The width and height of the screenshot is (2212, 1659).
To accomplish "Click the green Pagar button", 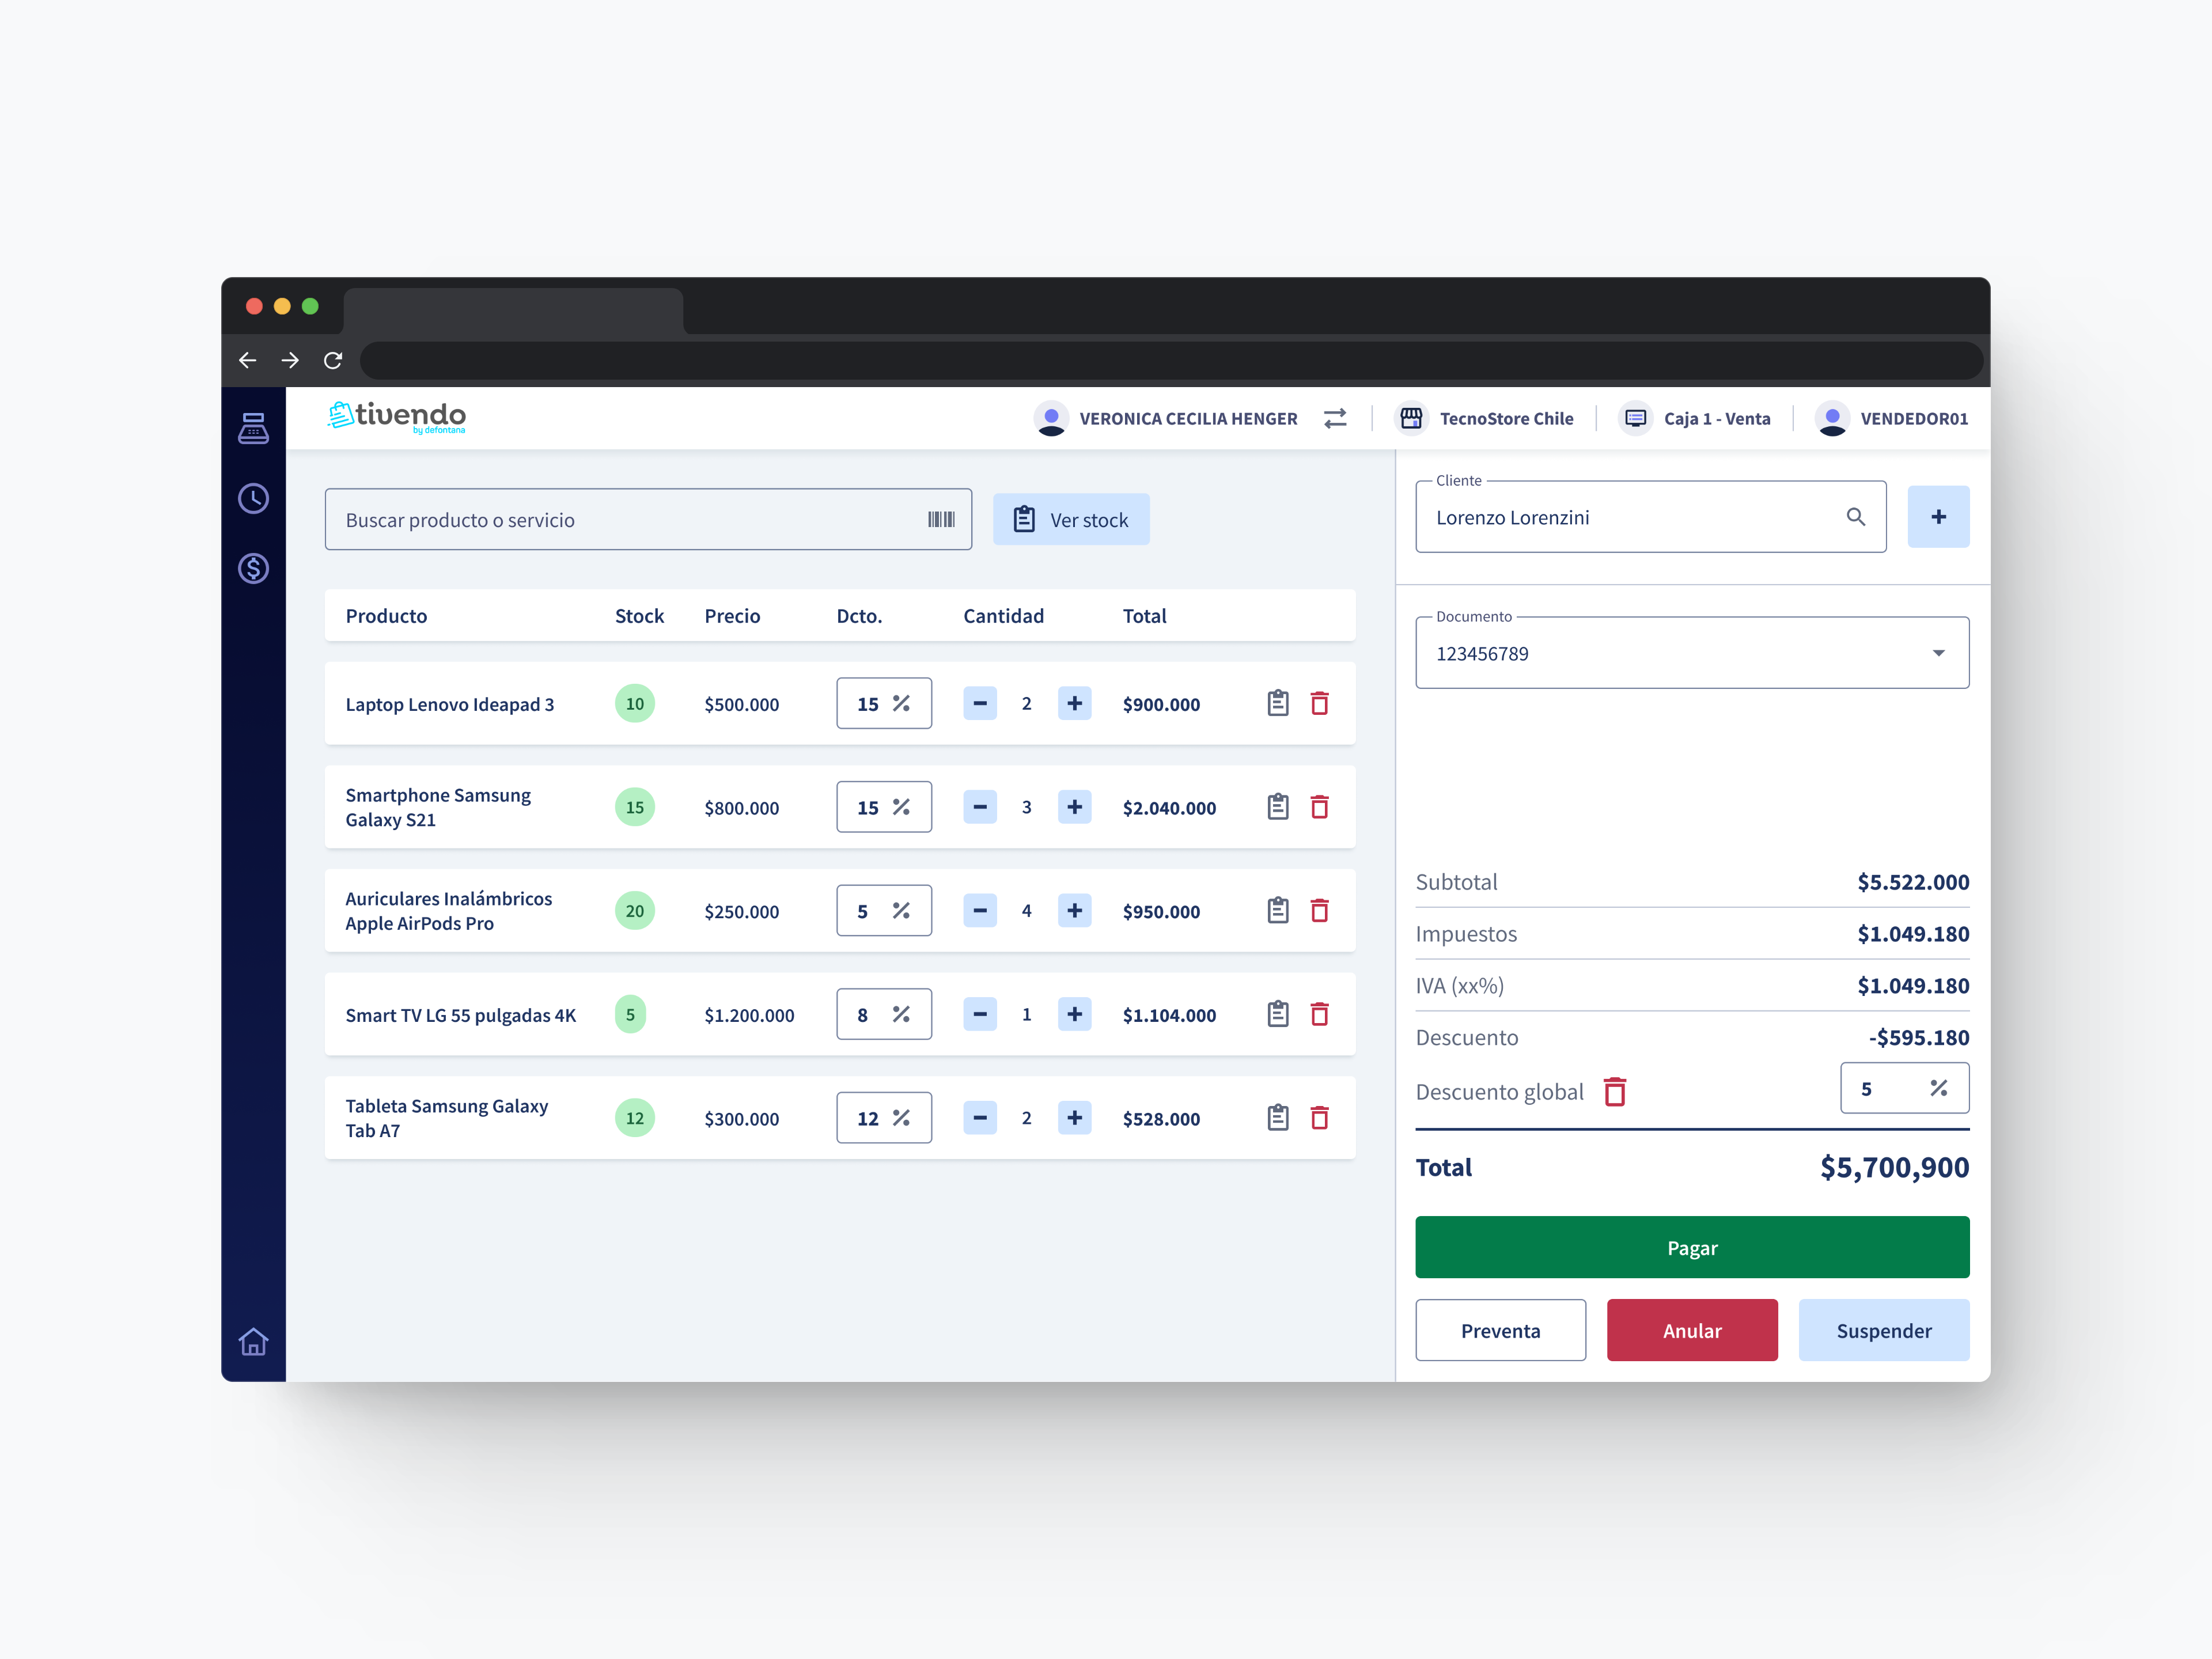I will coord(1692,1247).
